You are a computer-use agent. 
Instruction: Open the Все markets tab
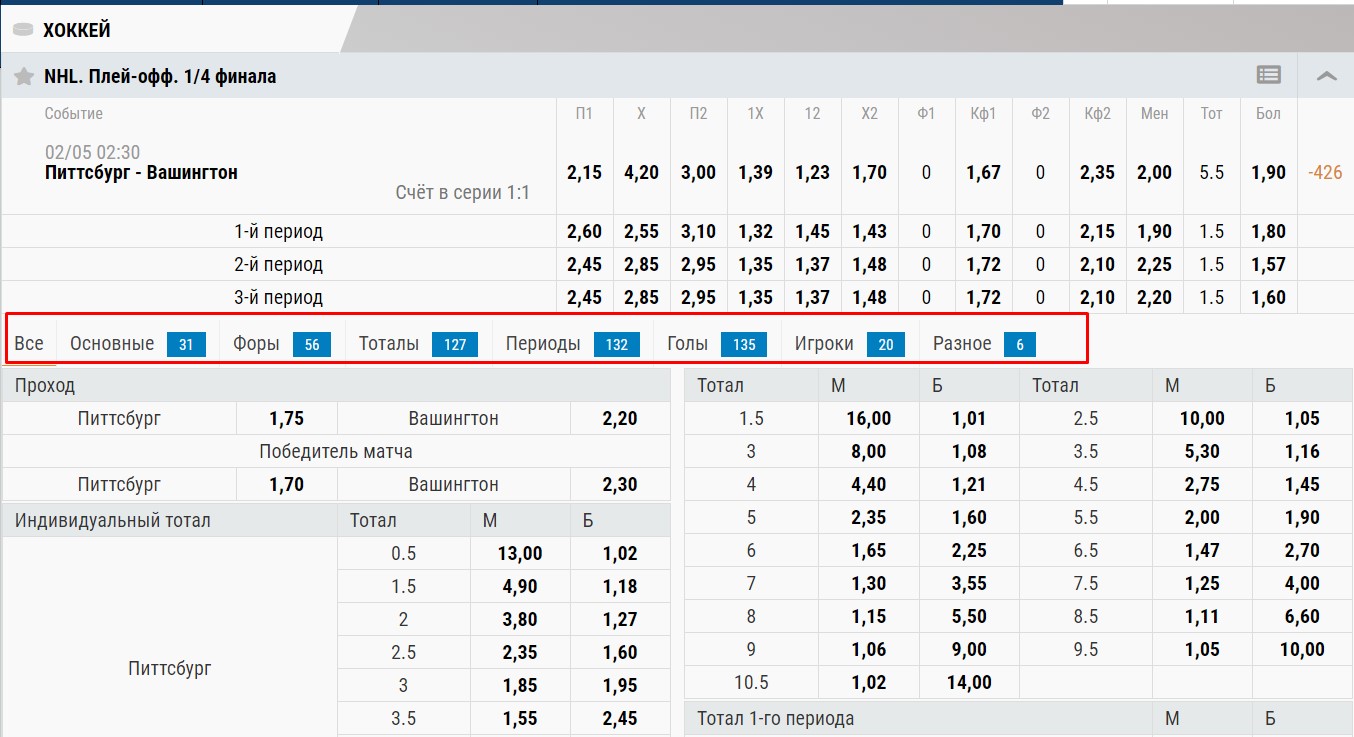[29, 343]
